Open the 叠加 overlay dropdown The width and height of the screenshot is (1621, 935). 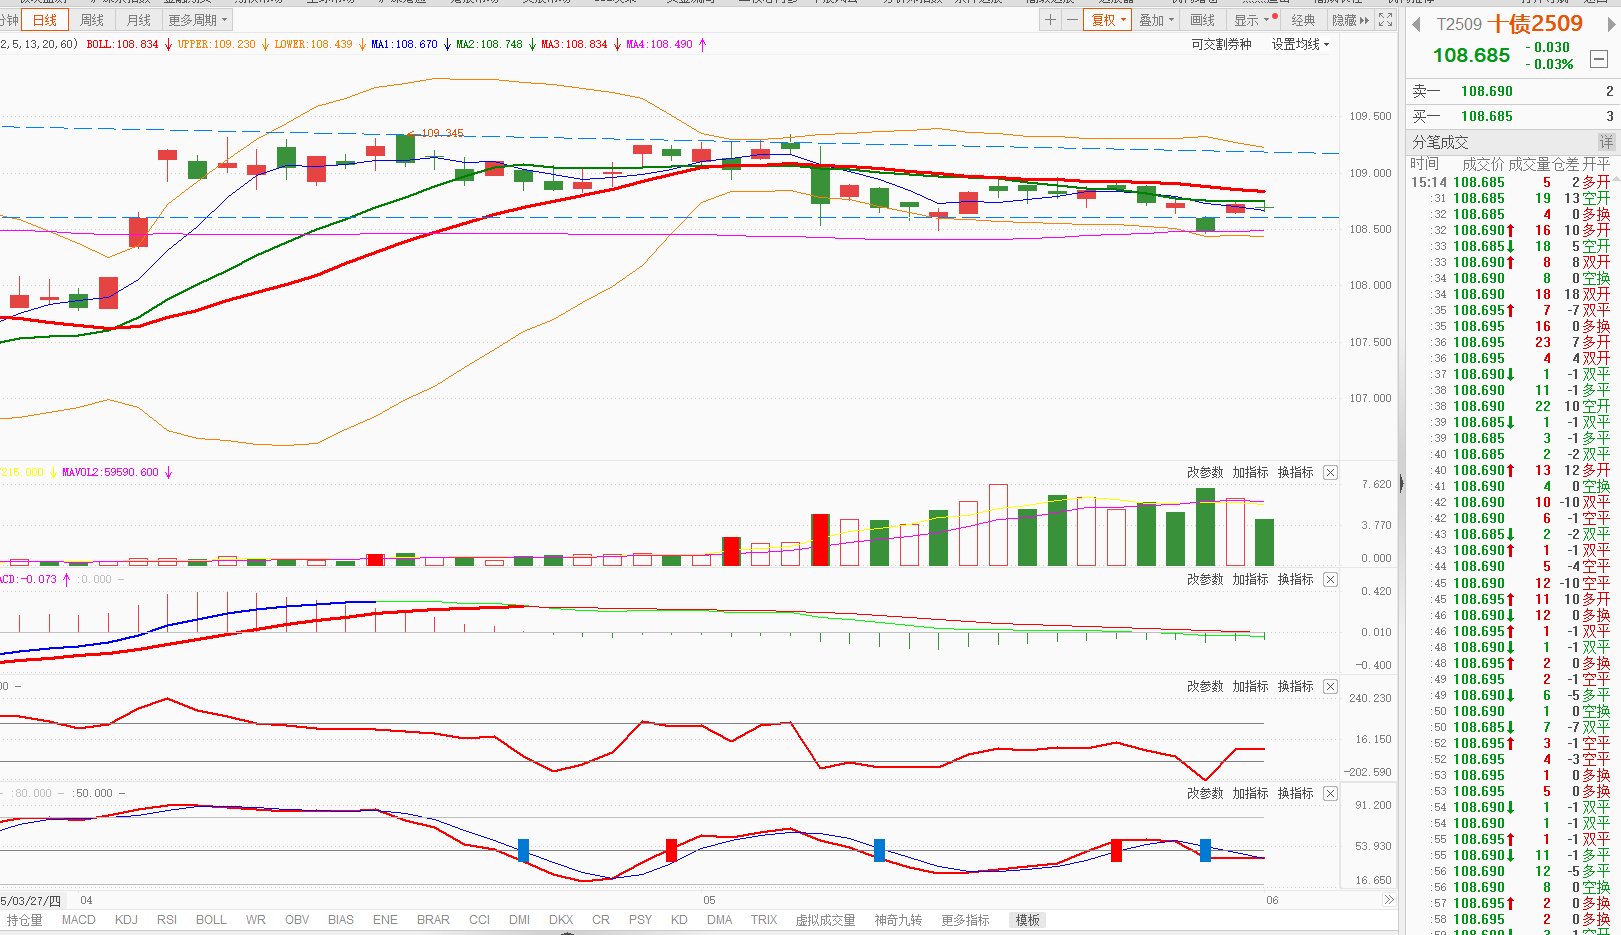(1157, 20)
